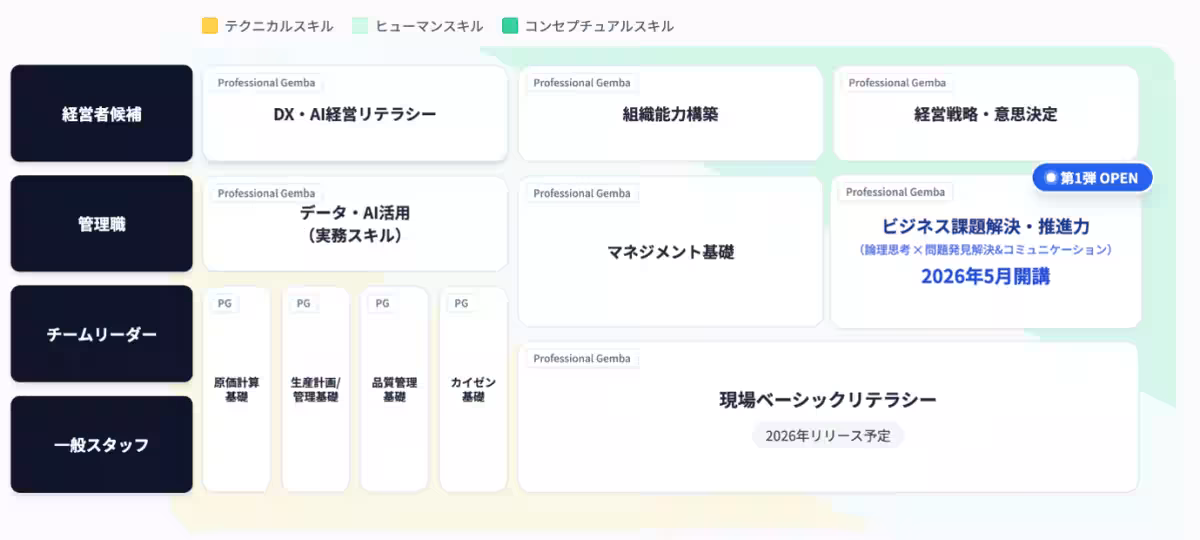Open the マネジメント基礎 course card

[x=670, y=252]
